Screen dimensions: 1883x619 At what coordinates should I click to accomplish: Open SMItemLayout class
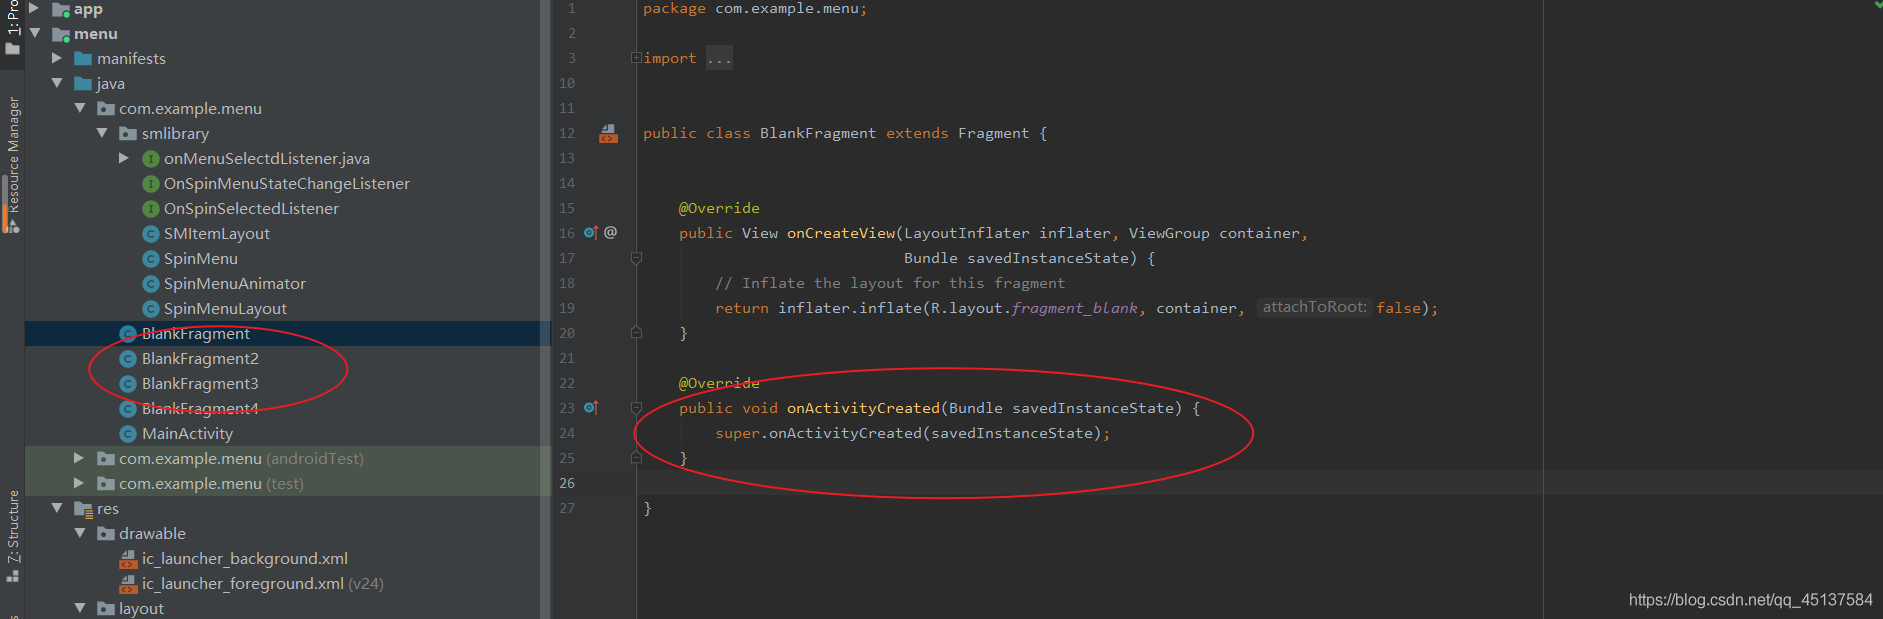(217, 233)
